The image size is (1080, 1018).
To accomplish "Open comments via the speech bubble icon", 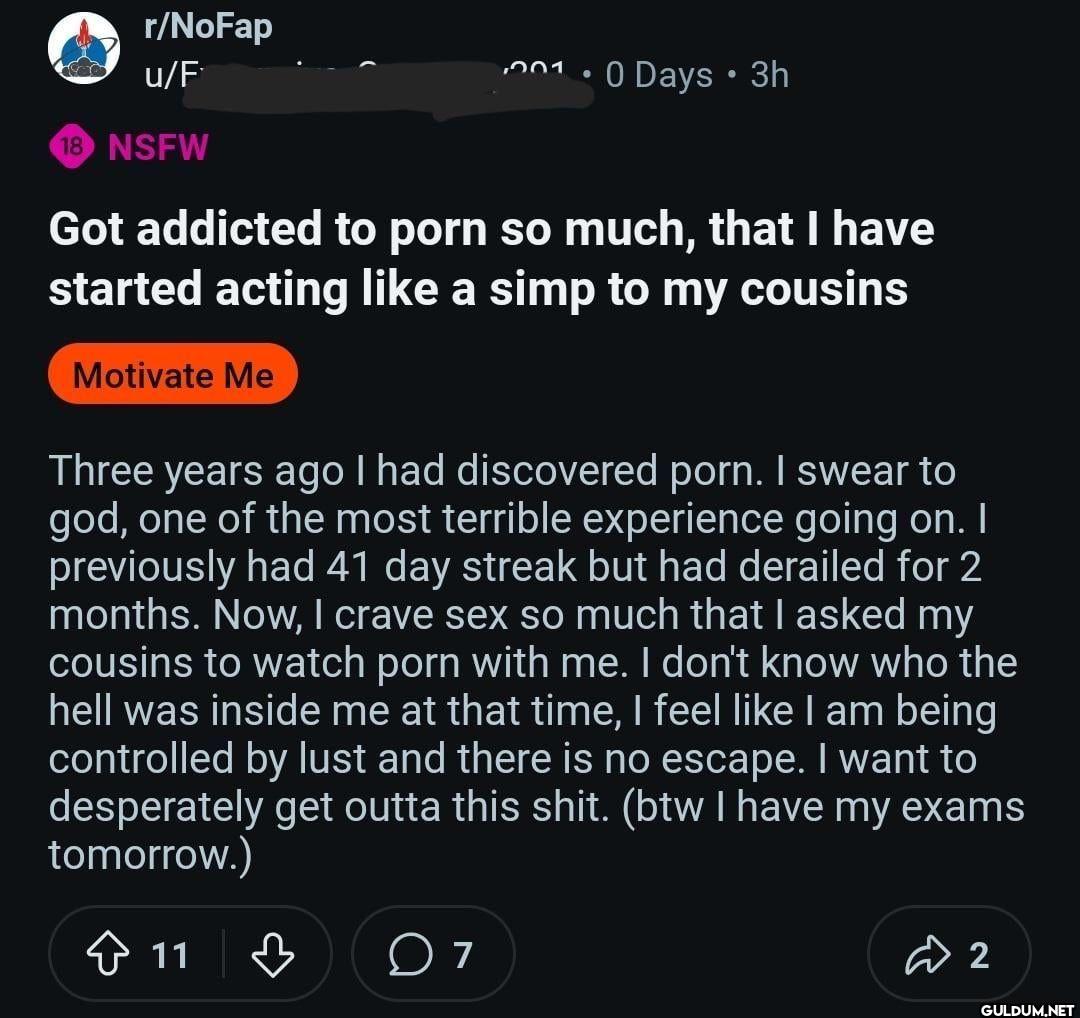I will [407, 956].
